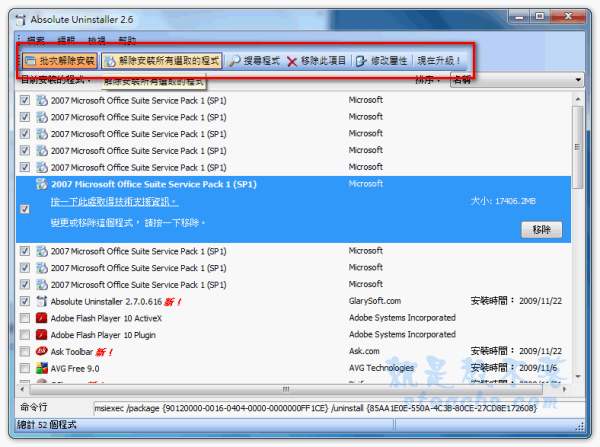
Task: Click the AVG Technologies publisher text
Action: pos(382,368)
